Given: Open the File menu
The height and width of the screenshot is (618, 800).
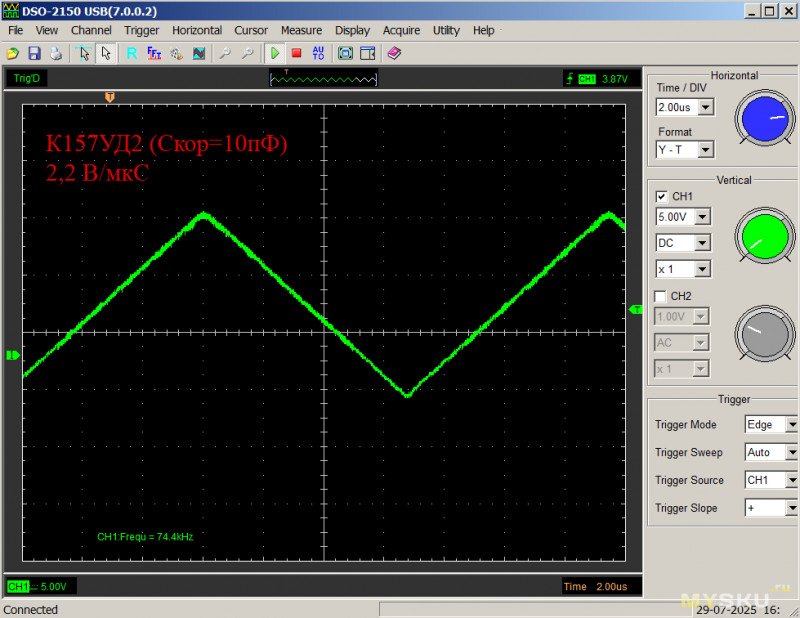Looking at the screenshot, I should [15, 30].
